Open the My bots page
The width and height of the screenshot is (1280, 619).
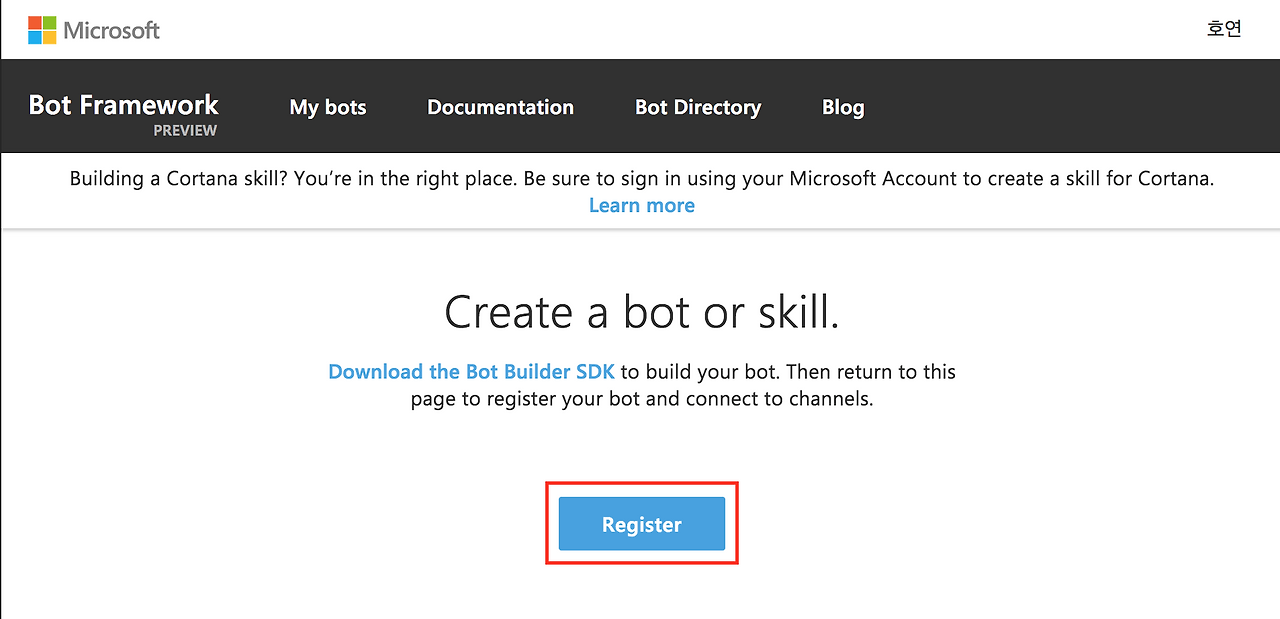[x=327, y=107]
